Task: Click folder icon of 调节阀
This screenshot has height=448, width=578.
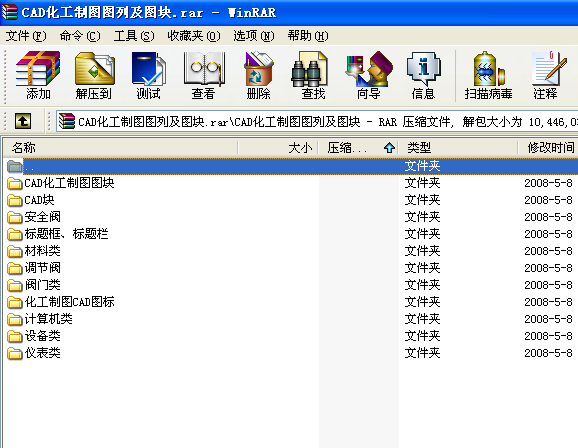Action: (x=15, y=268)
